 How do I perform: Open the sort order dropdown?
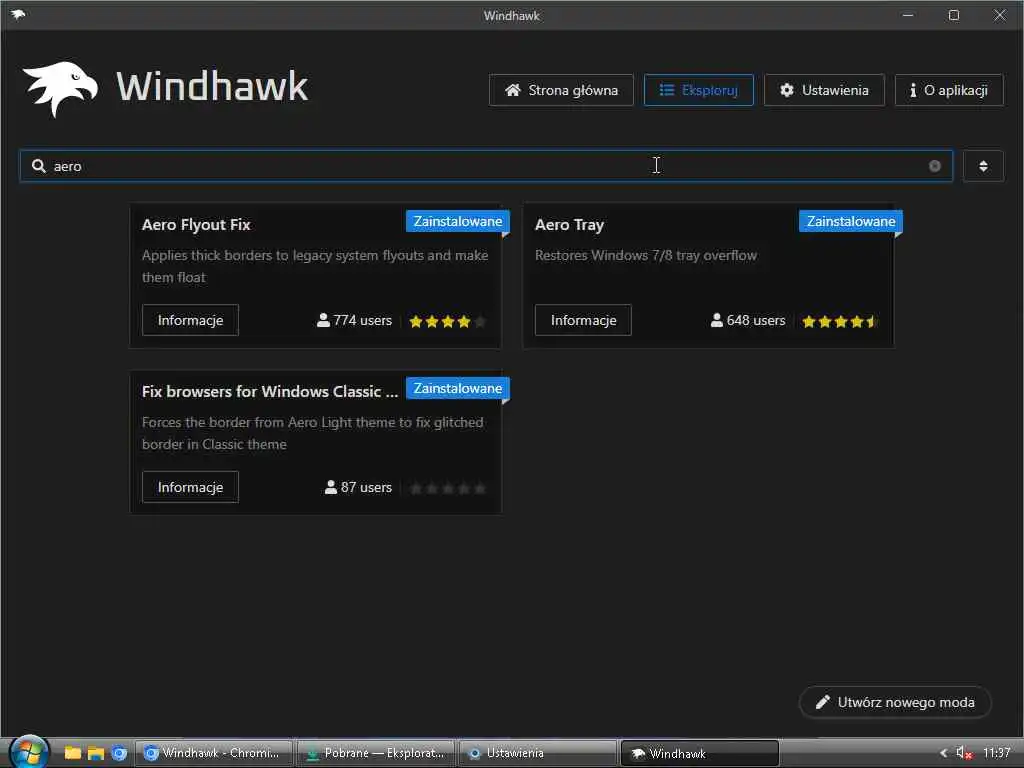coord(983,166)
